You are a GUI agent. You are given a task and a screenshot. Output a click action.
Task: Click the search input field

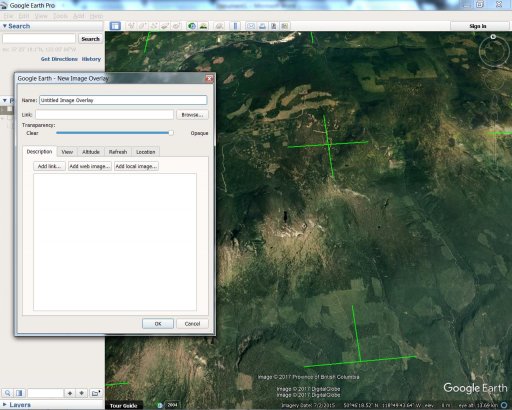(39, 39)
